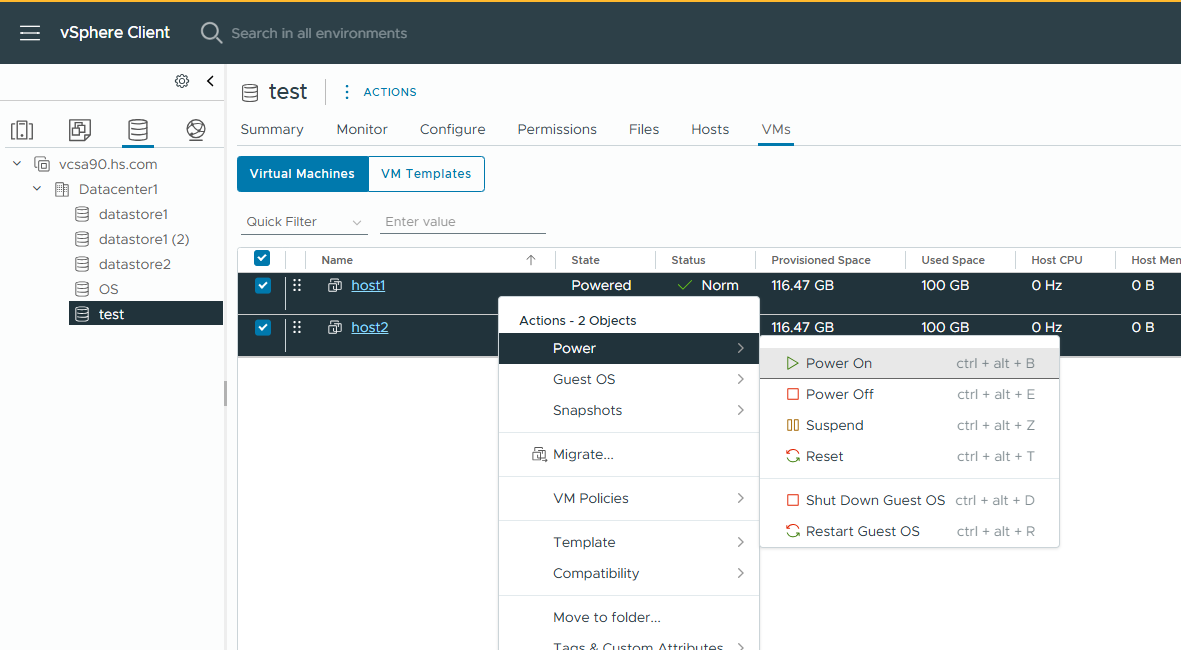The width and height of the screenshot is (1181, 650).
Task: Click the host1 drag handle icon
Action: click(x=297, y=285)
